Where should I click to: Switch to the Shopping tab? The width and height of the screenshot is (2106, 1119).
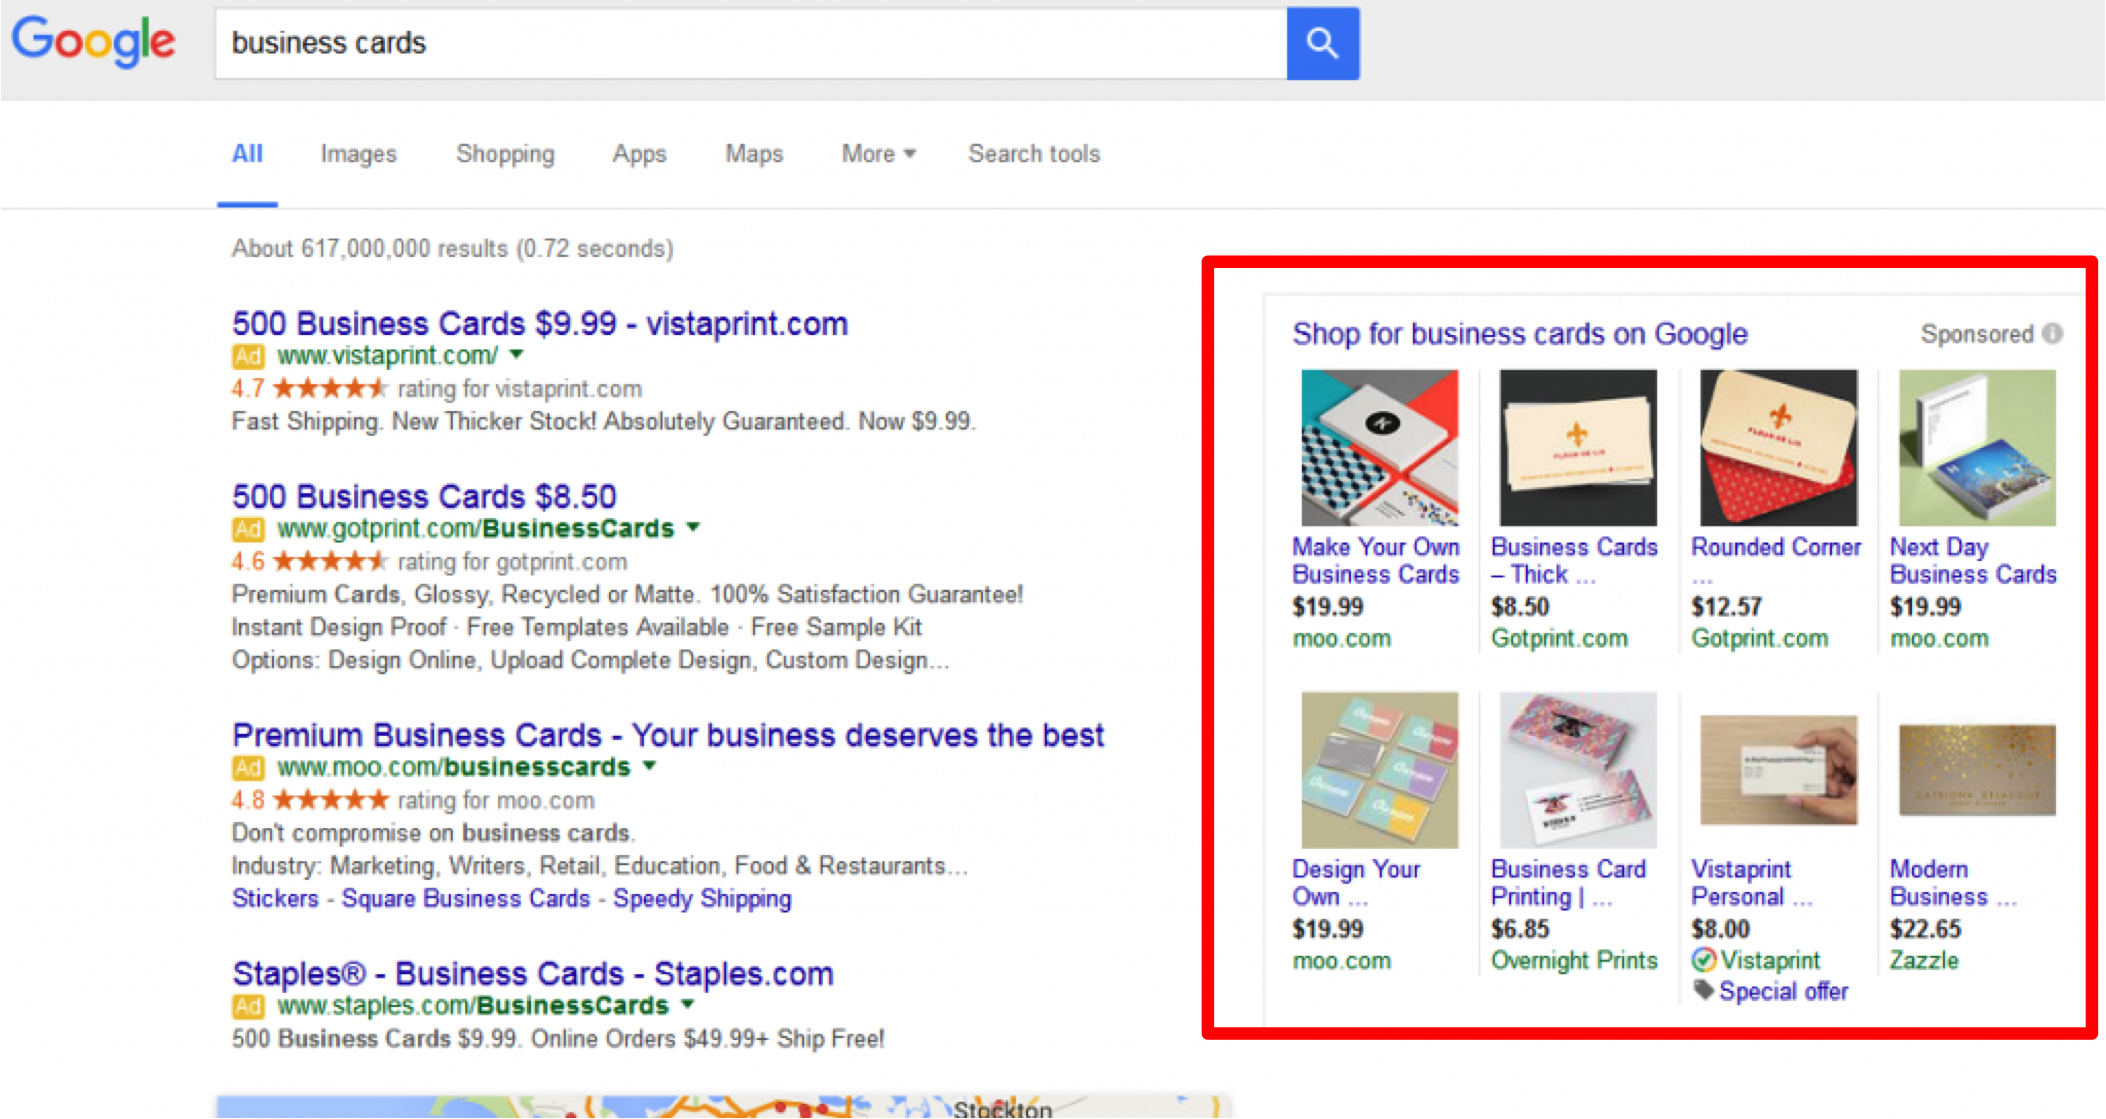point(505,154)
